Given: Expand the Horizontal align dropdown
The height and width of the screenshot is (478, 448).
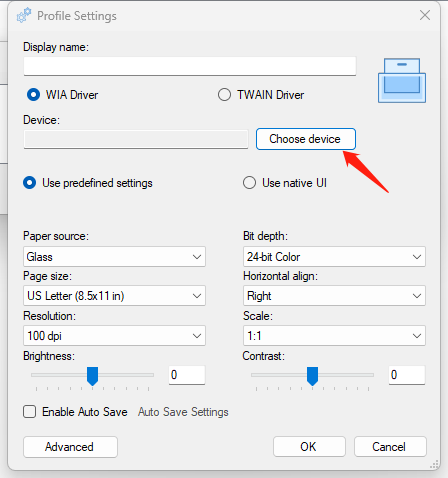Looking at the screenshot, I should (334, 296).
